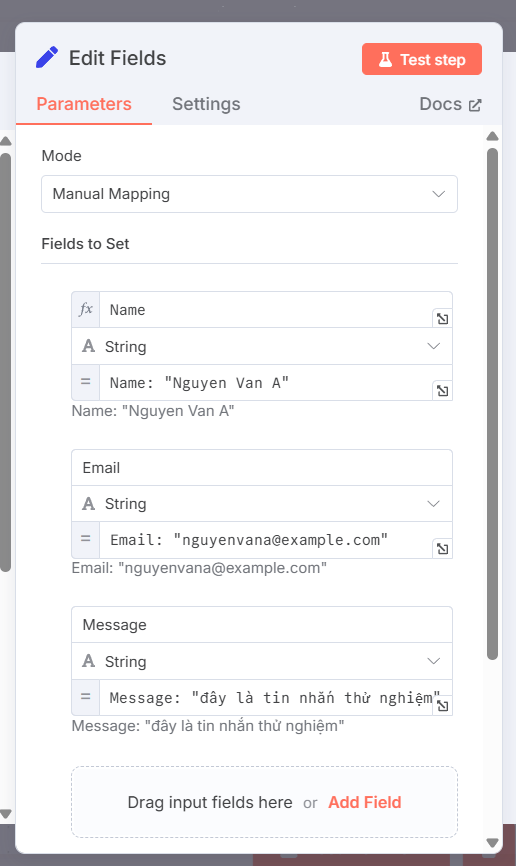516x866 pixels.
Task: Click the Edit Fields pencil icon
Action: [x=47, y=57]
